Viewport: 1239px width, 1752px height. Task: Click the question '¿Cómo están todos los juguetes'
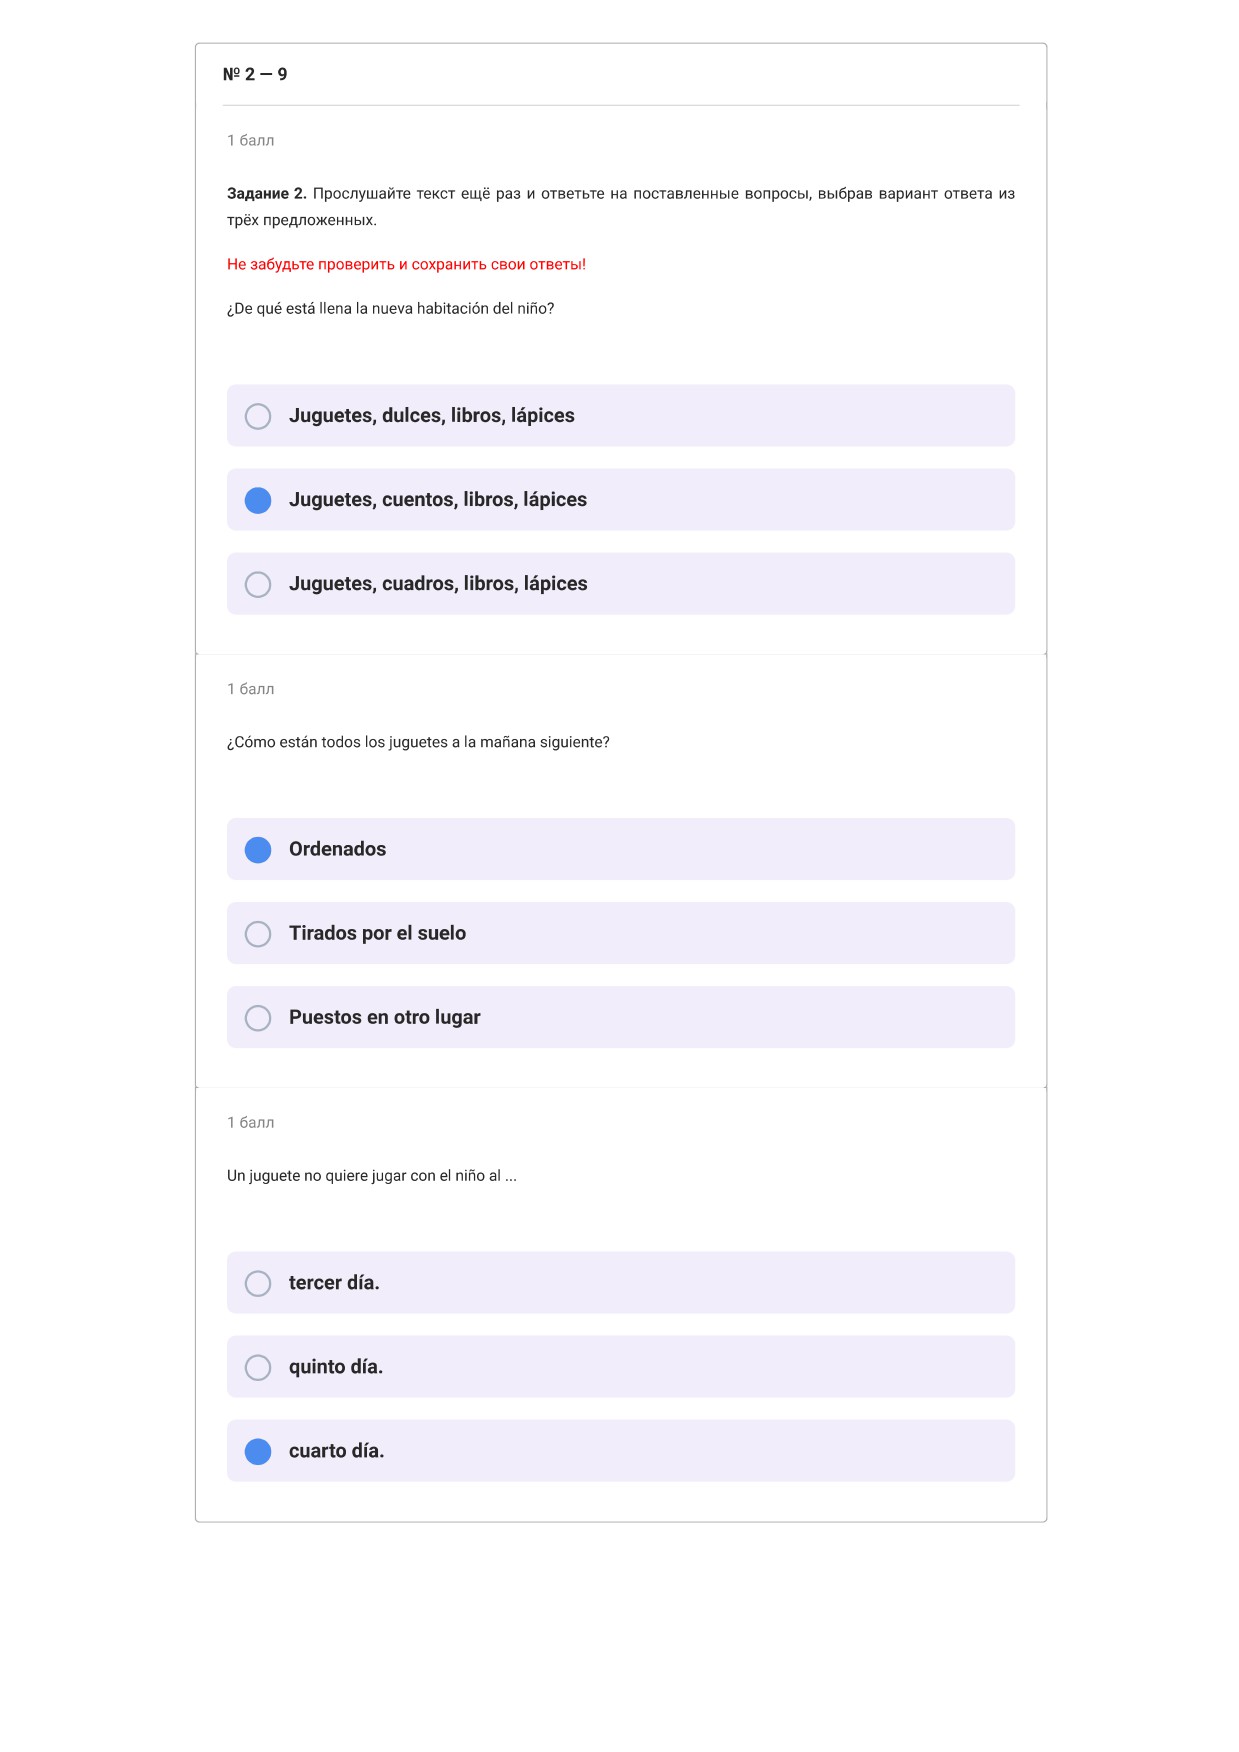pyautogui.click(x=418, y=742)
